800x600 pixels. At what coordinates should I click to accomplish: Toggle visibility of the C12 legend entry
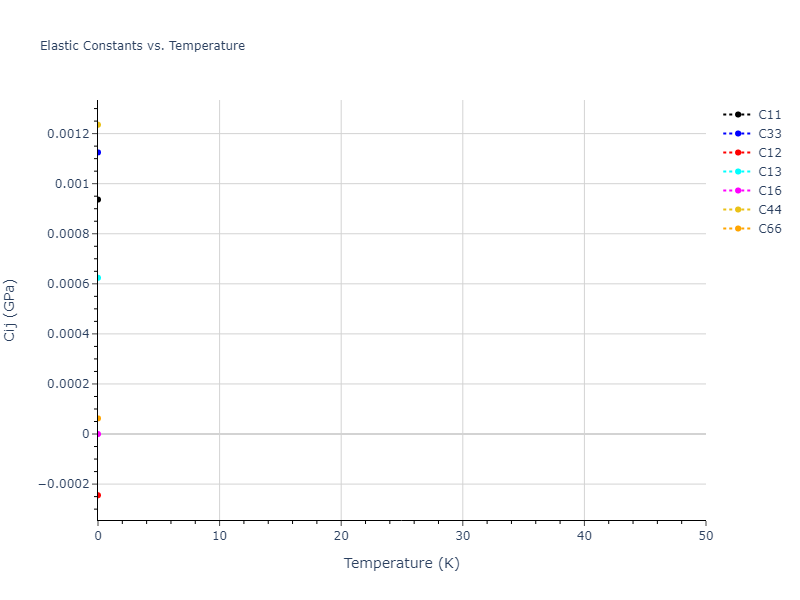[770, 153]
